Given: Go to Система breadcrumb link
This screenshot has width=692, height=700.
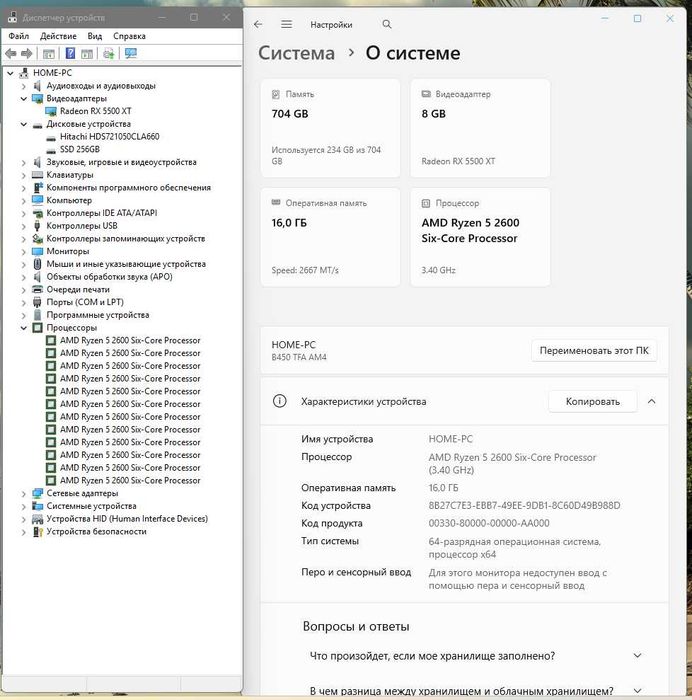Looking at the screenshot, I should (296, 53).
